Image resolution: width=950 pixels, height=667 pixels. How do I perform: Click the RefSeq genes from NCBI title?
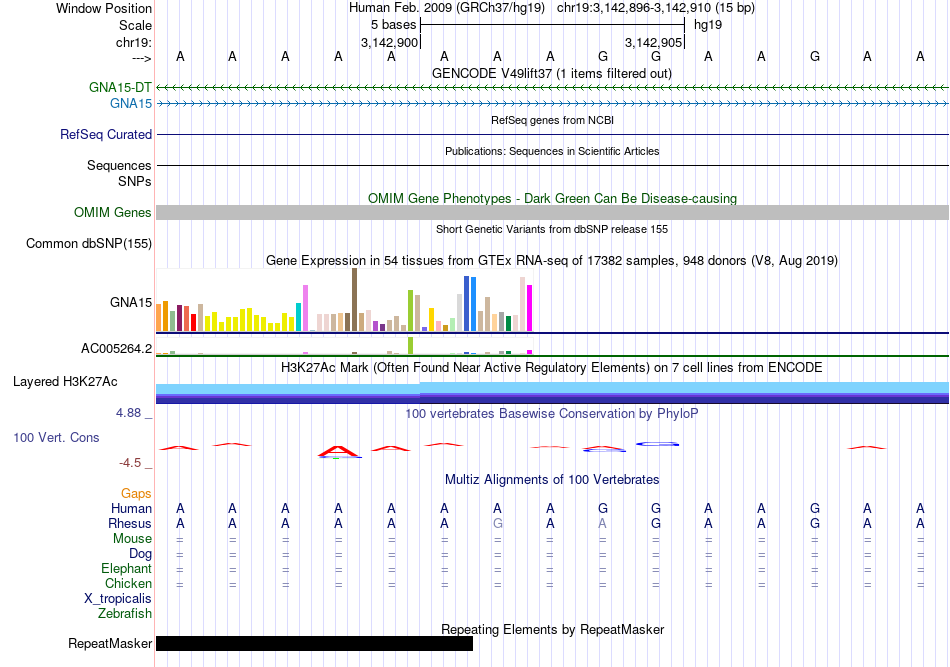click(553, 121)
